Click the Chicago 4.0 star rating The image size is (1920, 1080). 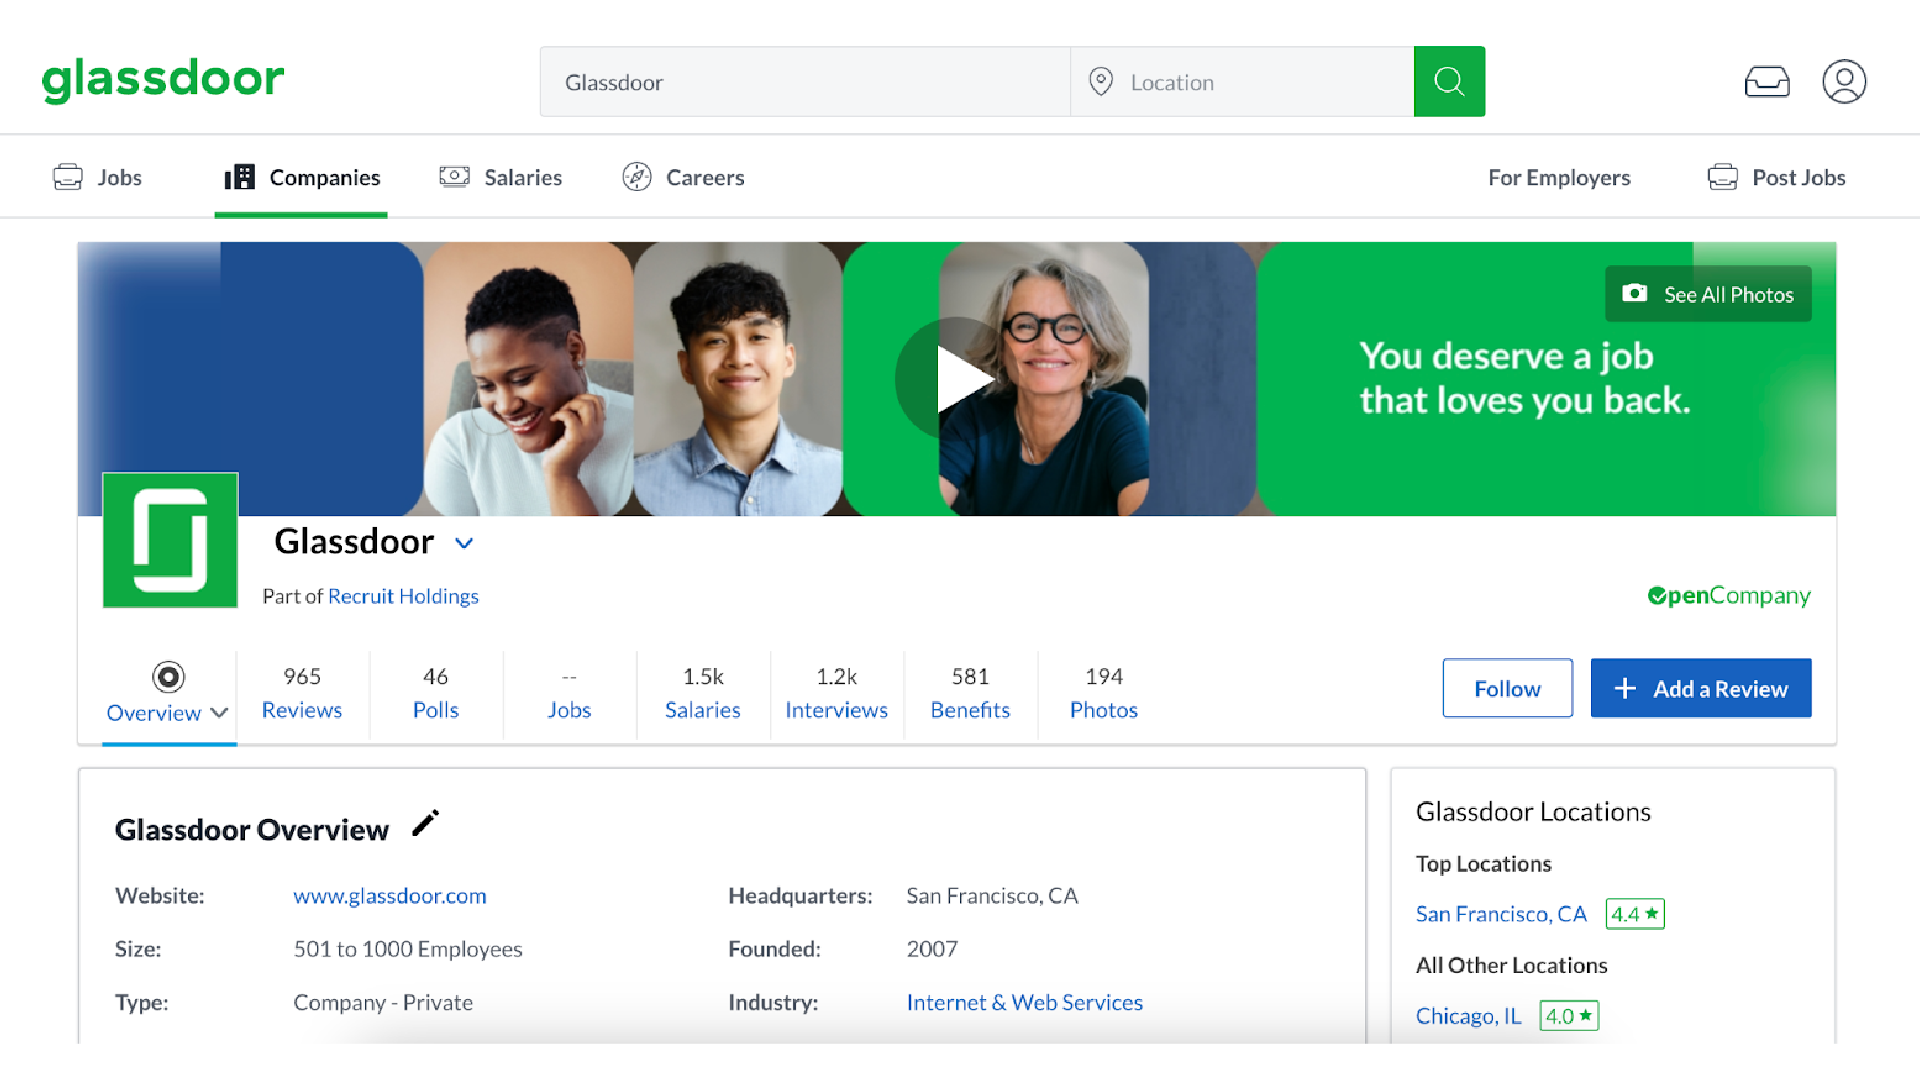[x=1569, y=1016]
